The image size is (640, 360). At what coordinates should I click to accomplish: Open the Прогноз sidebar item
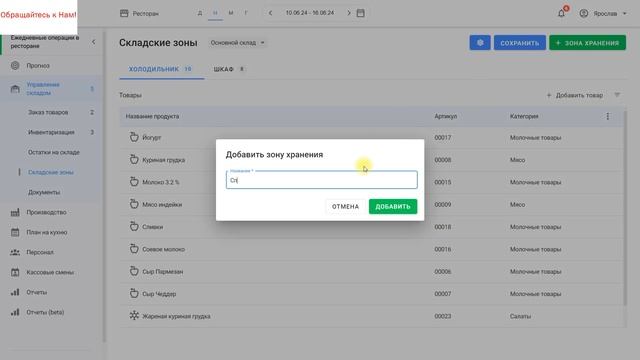[x=38, y=66]
